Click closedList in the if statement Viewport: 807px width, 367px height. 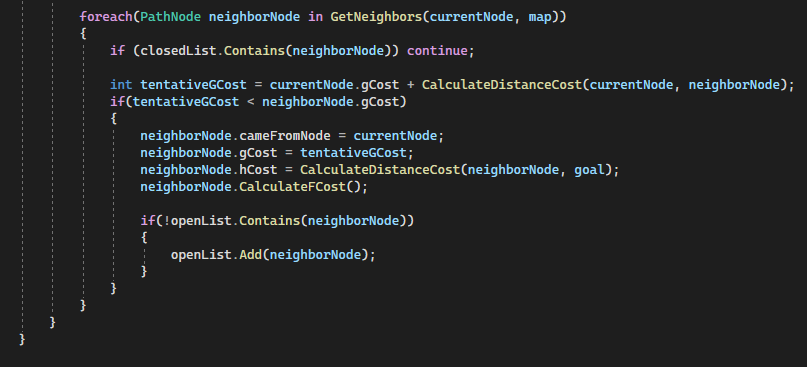[179, 50]
